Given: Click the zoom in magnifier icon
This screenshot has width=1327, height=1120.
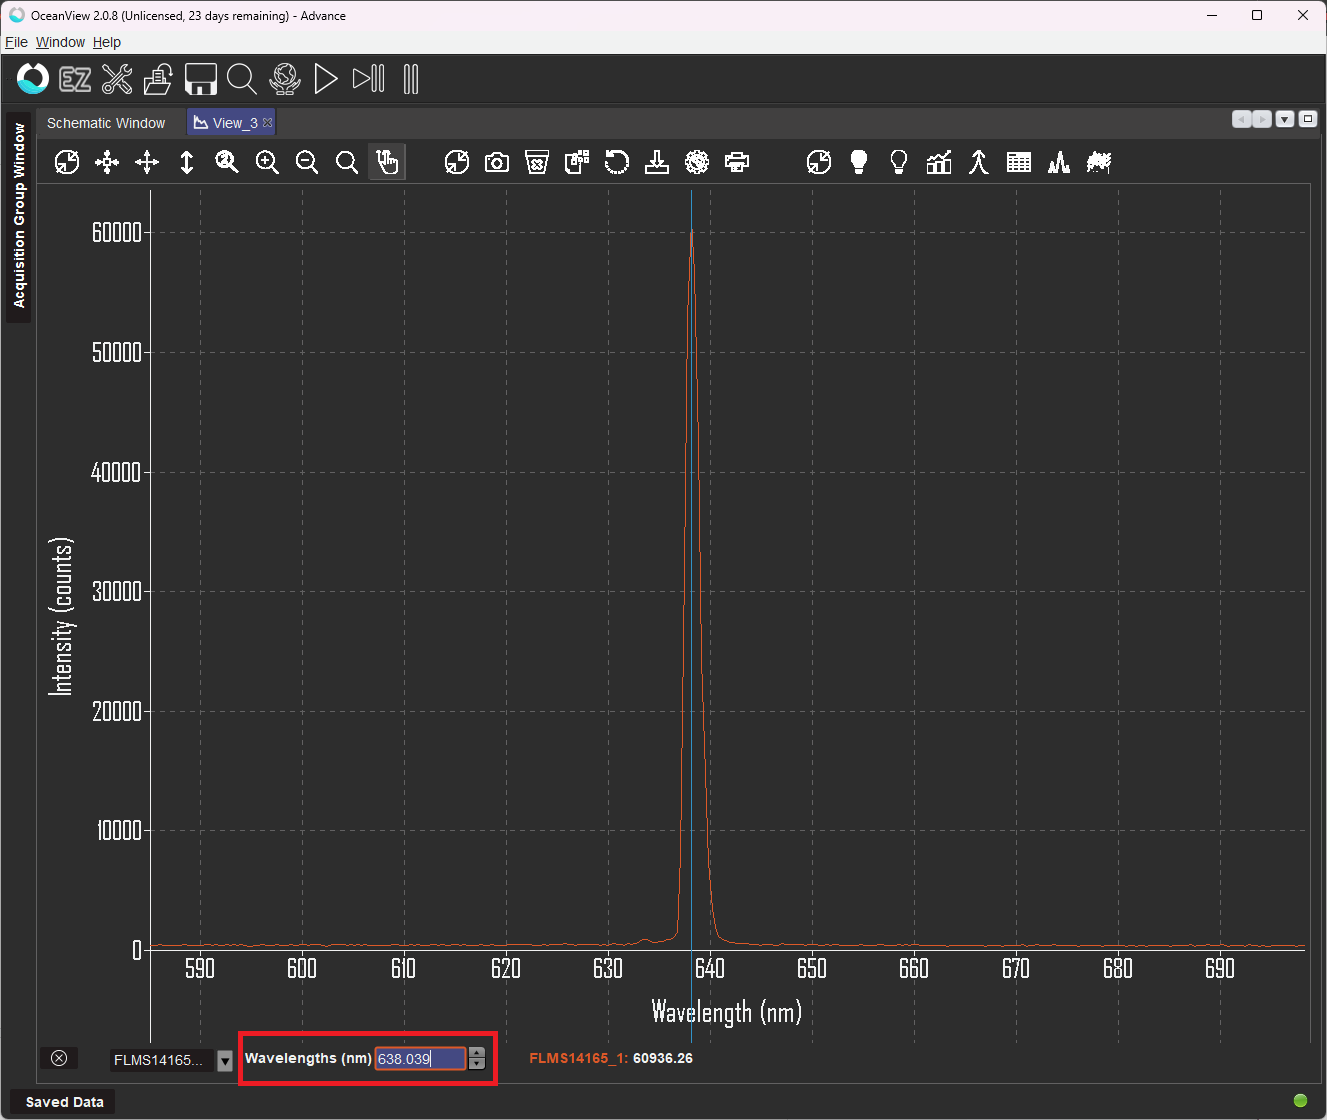Looking at the screenshot, I should 267,162.
